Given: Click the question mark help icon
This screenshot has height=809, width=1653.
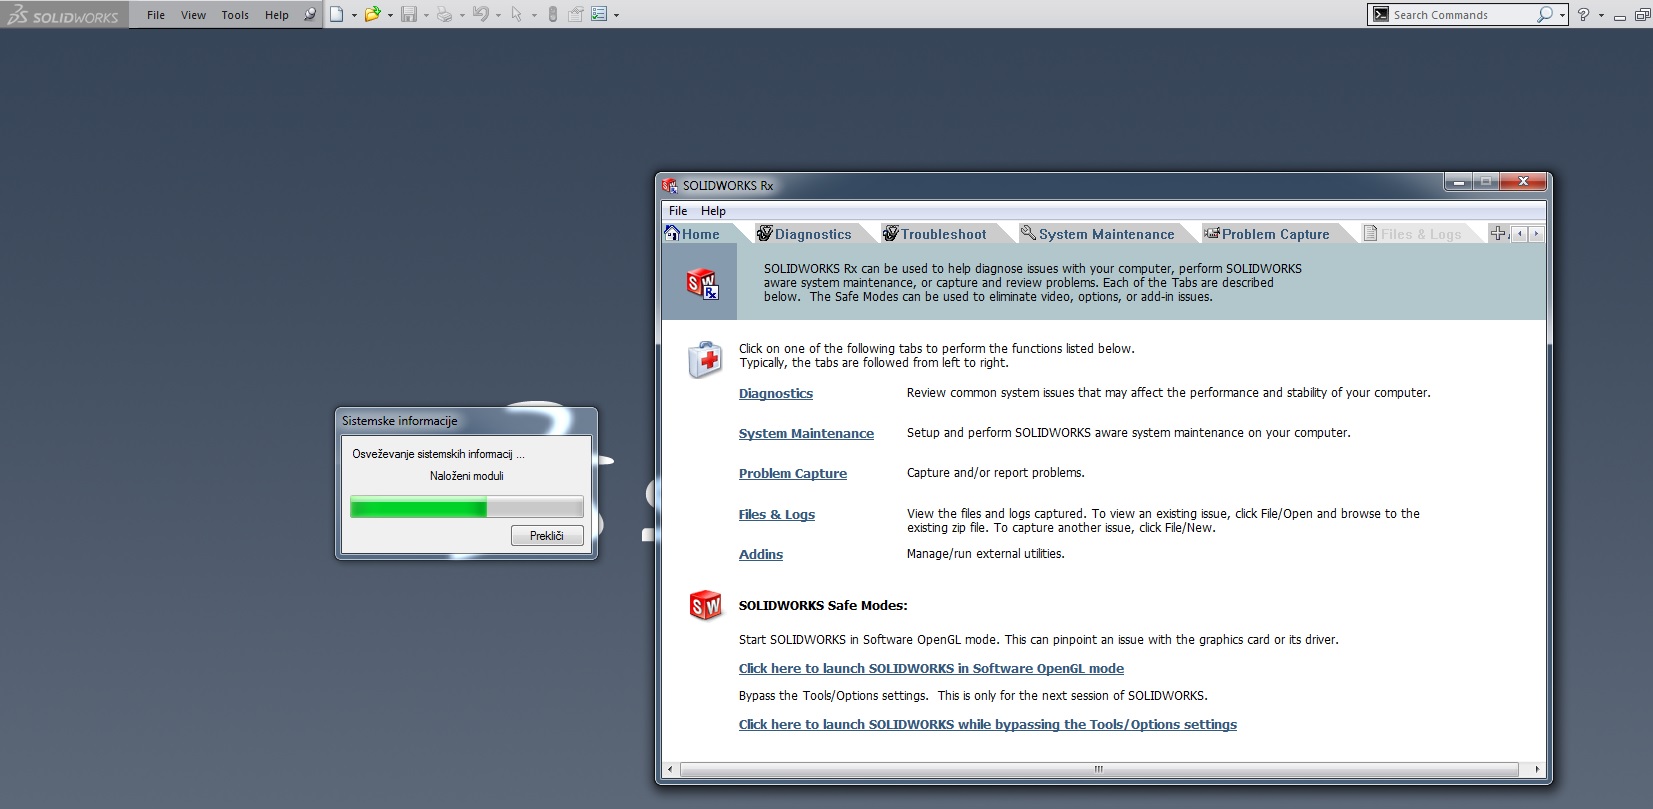Looking at the screenshot, I should (1583, 14).
